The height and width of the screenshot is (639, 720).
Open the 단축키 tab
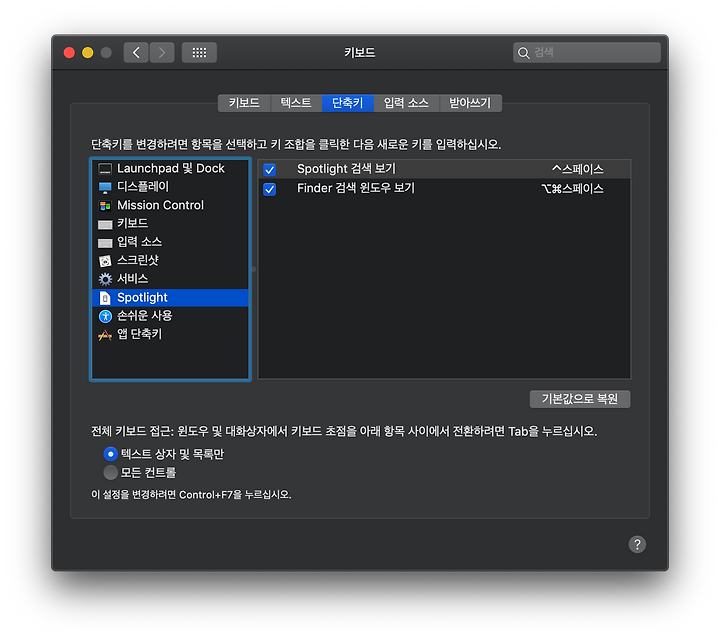click(348, 103)
